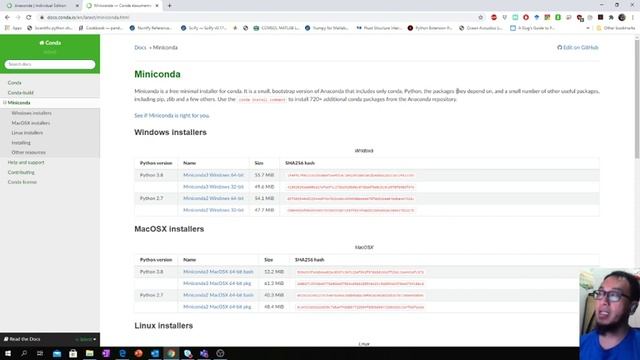Open Contributing in sidebar
640x360 pixels.
[21, 172]
